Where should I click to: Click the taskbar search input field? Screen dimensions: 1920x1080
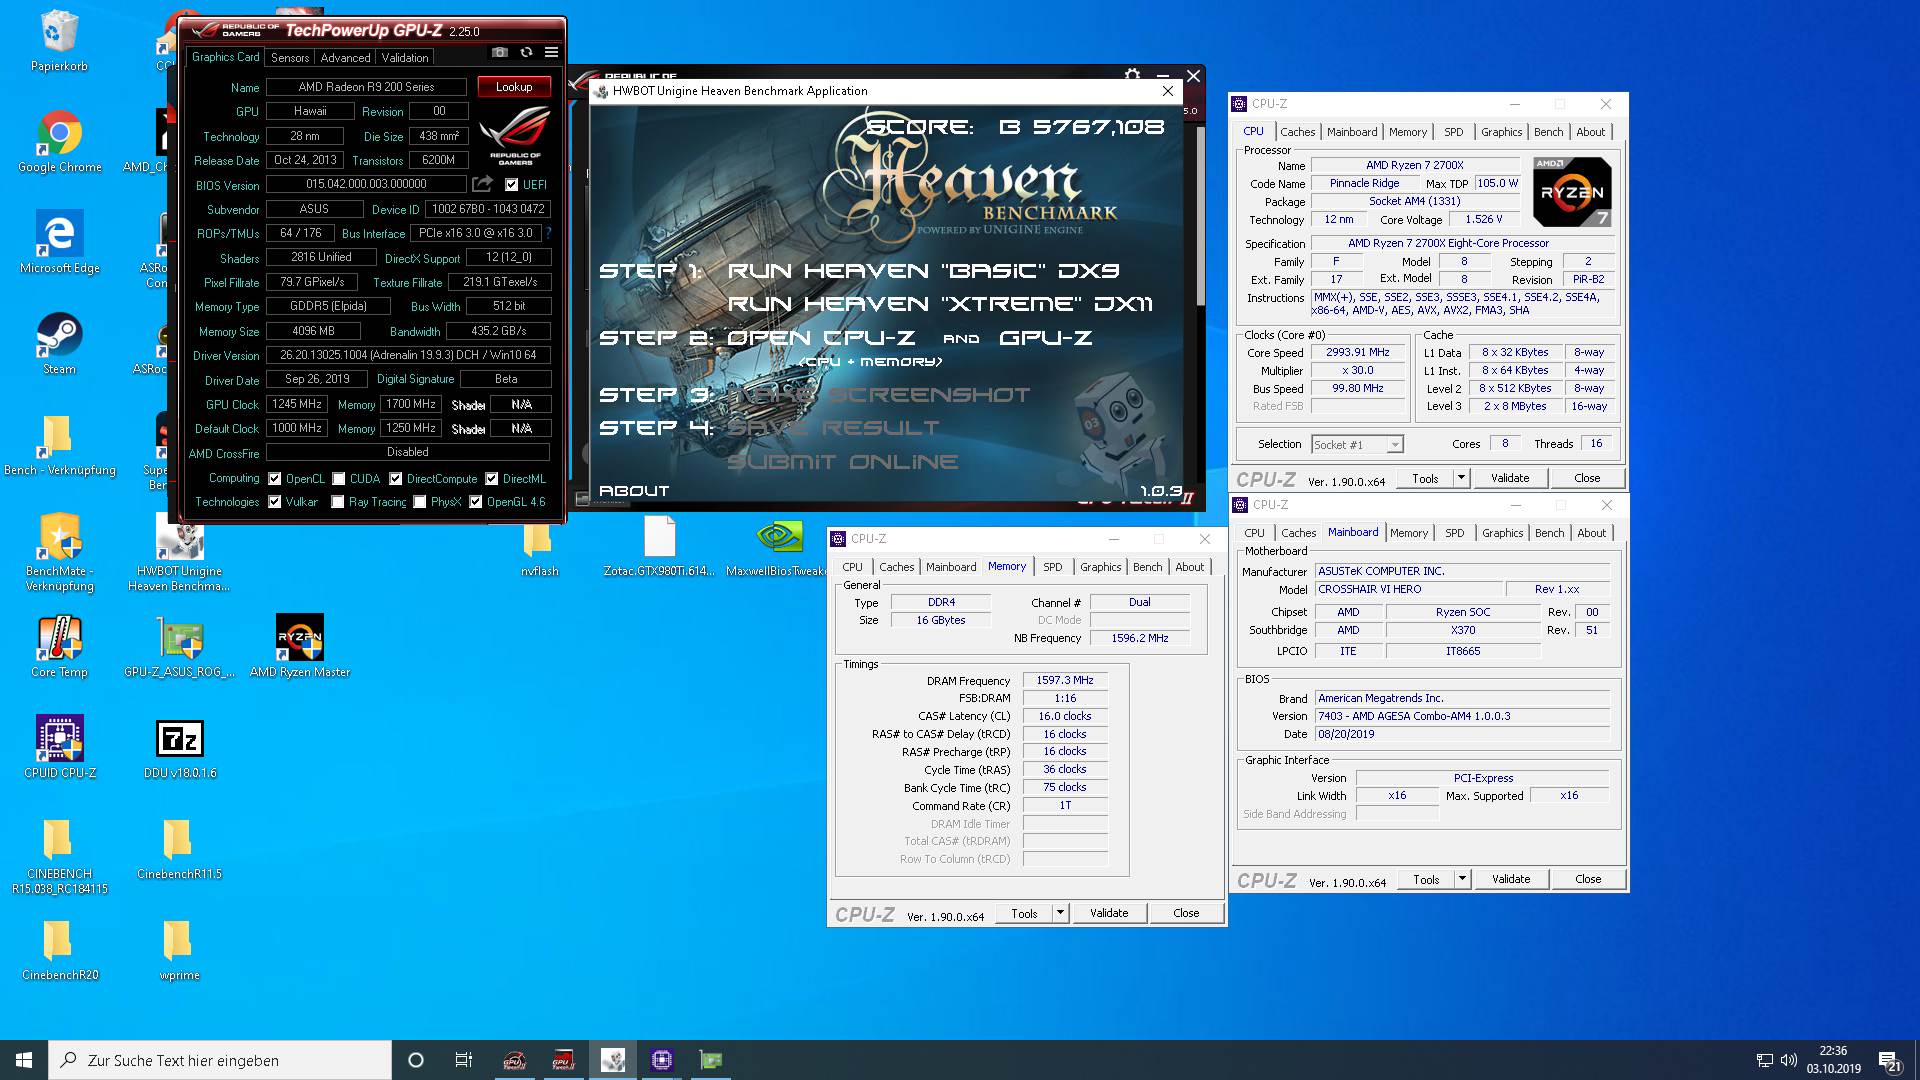tap(220, 1060)
